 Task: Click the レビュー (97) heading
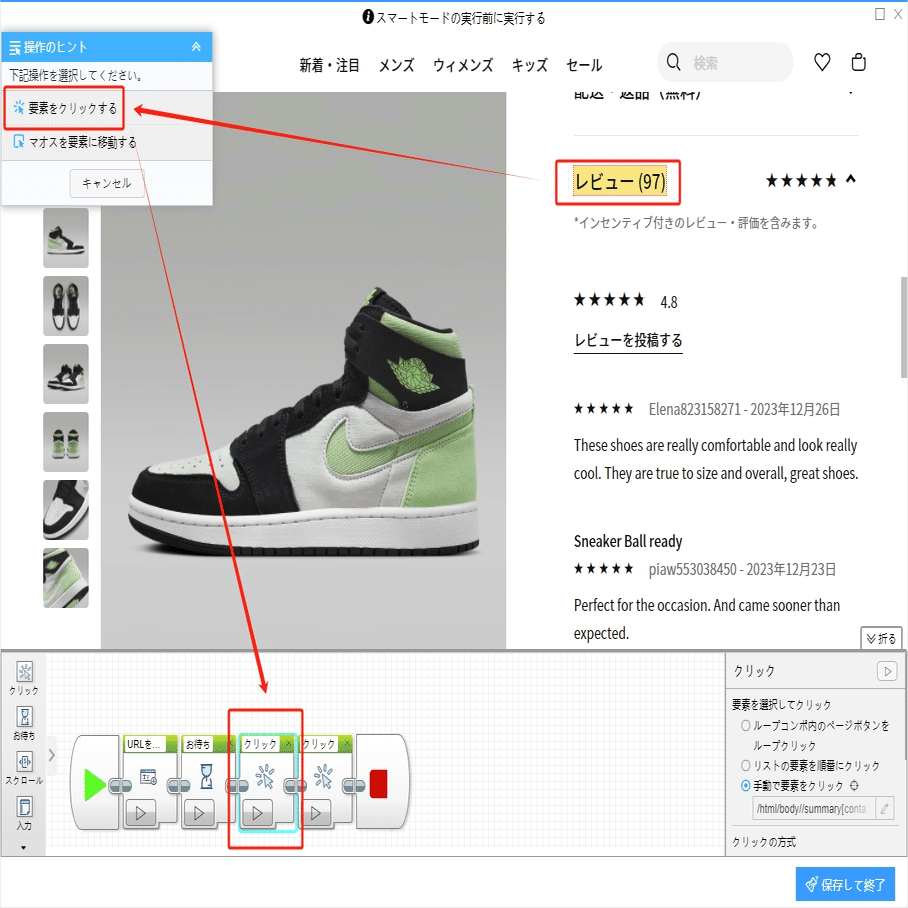tap(620, 182)
